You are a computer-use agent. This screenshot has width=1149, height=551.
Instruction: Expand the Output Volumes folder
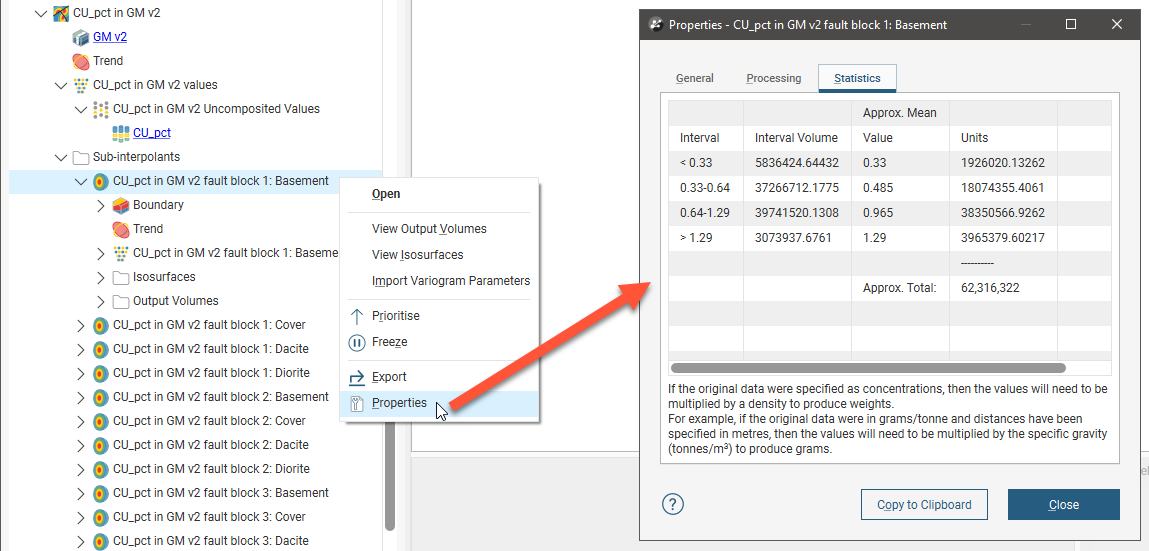coord(100,301)
